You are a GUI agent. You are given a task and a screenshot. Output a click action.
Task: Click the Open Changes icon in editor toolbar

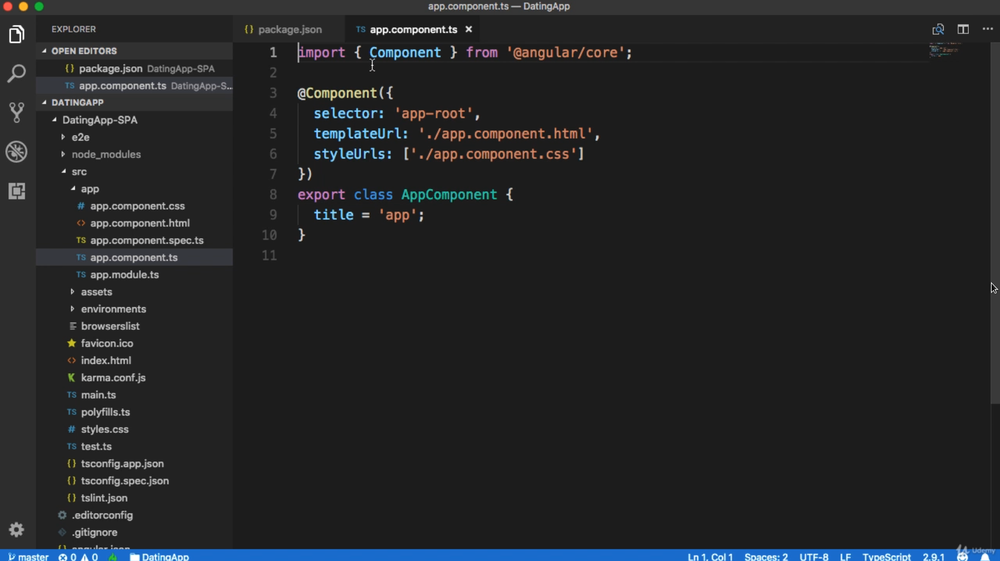coord(938,29)
